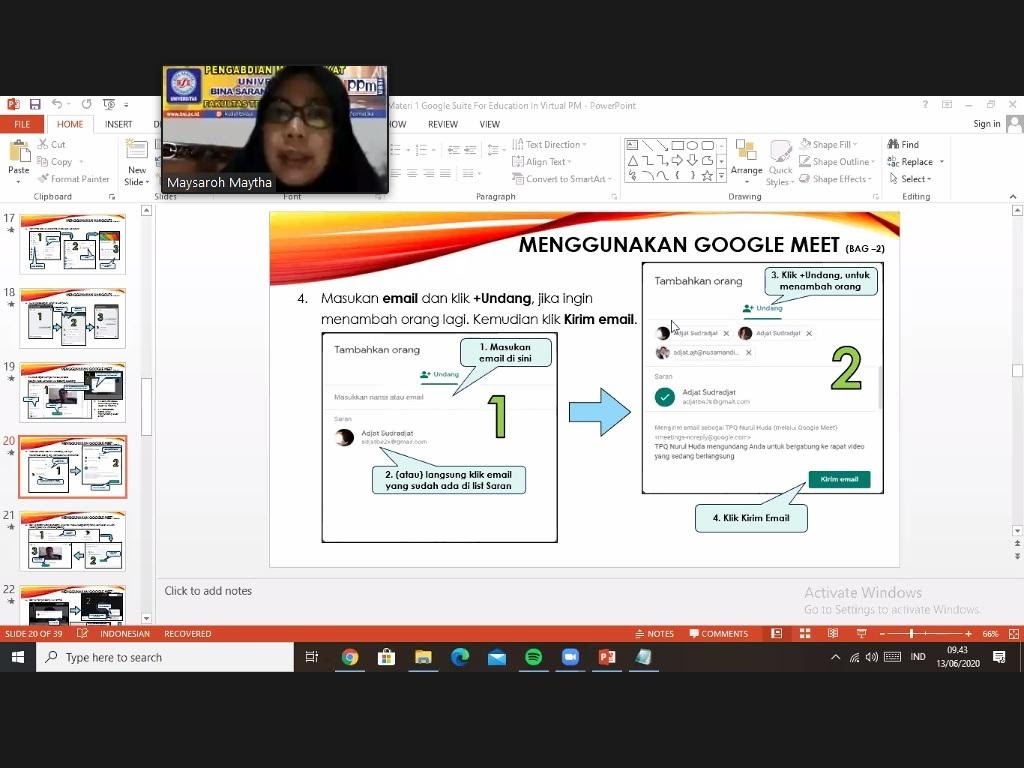The height and width of the screenshot is (768, 1024).
Task: Click Sign in link
Action: [986, 123]
